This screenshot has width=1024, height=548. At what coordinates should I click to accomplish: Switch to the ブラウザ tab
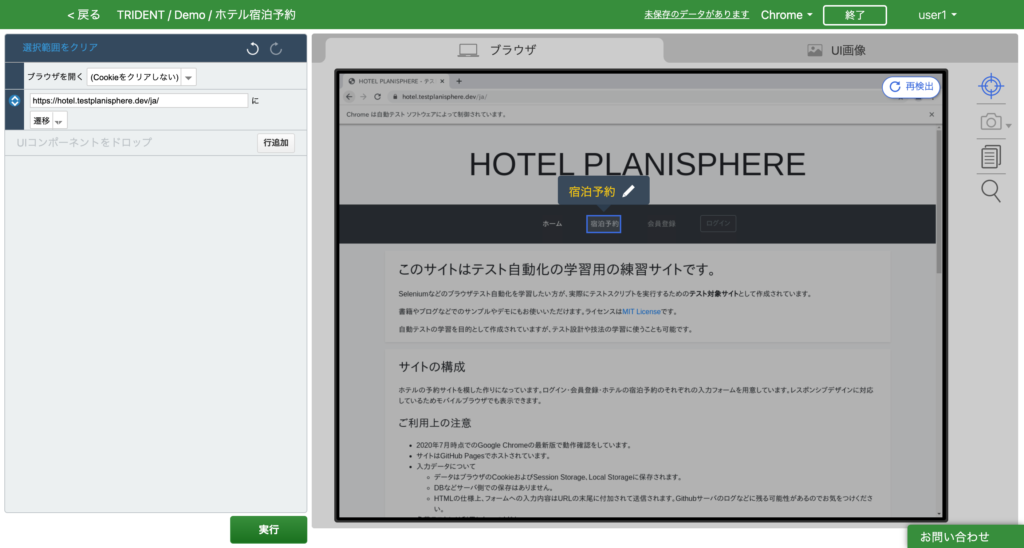(494, 50)
